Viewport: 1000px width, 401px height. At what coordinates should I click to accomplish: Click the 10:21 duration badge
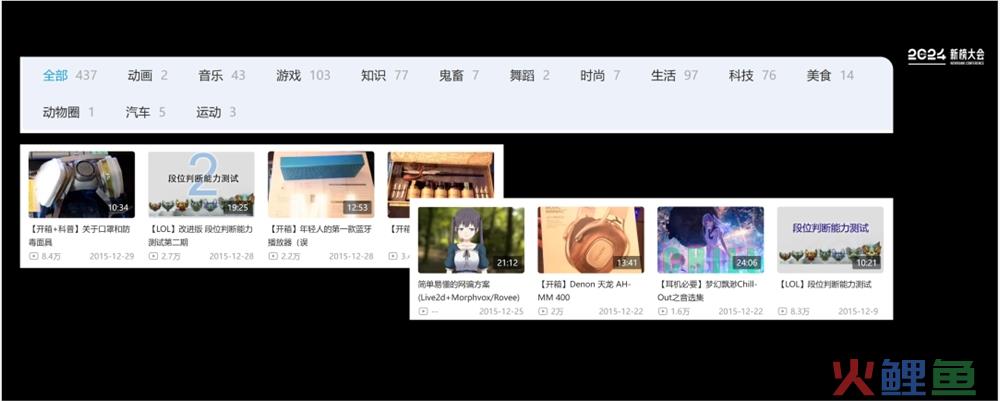pyautogui.click(x=866, y=263)
